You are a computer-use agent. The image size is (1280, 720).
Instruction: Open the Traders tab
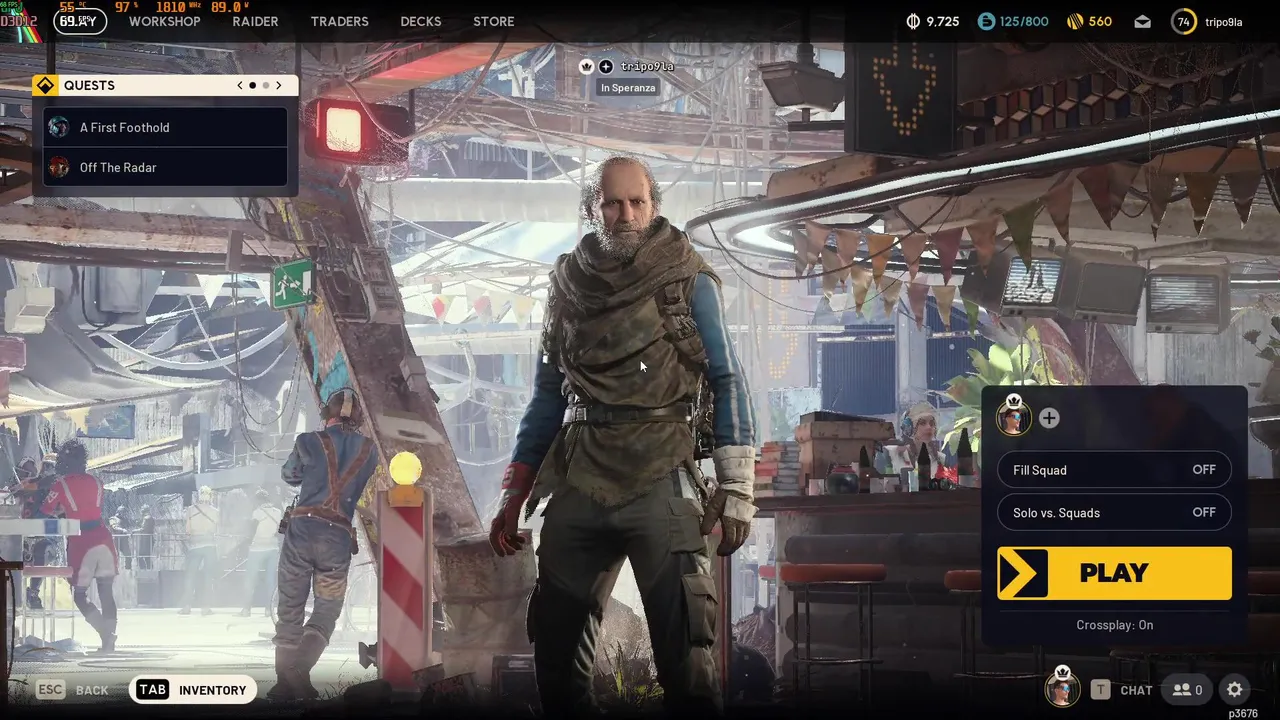tap(339, 21)
